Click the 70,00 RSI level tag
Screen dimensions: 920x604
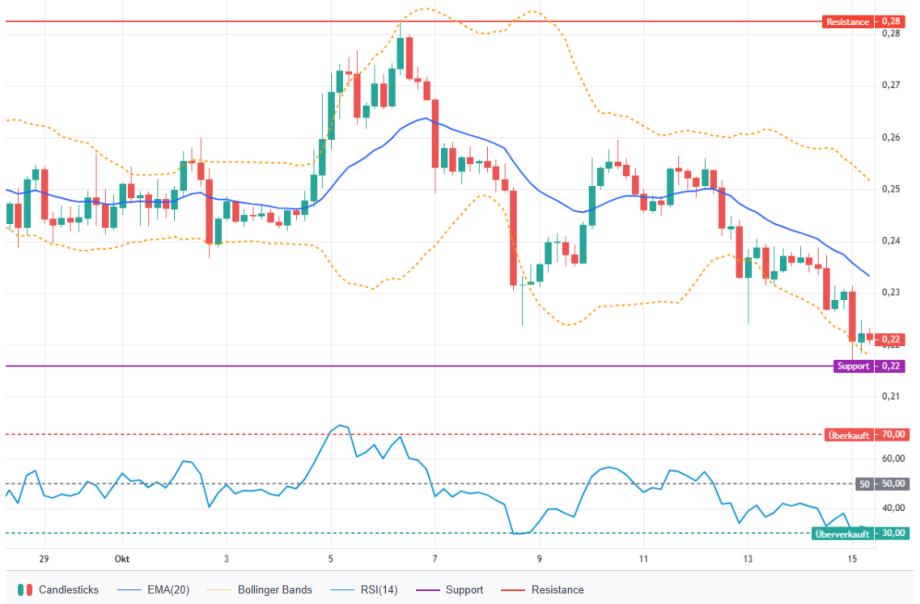coord(892,435)
